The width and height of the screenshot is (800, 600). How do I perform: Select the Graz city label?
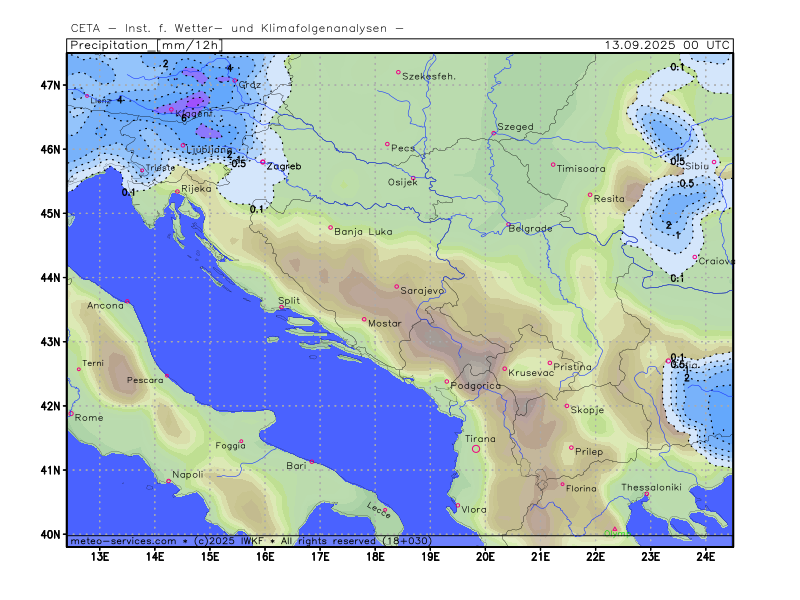click(x=250, y=85)
